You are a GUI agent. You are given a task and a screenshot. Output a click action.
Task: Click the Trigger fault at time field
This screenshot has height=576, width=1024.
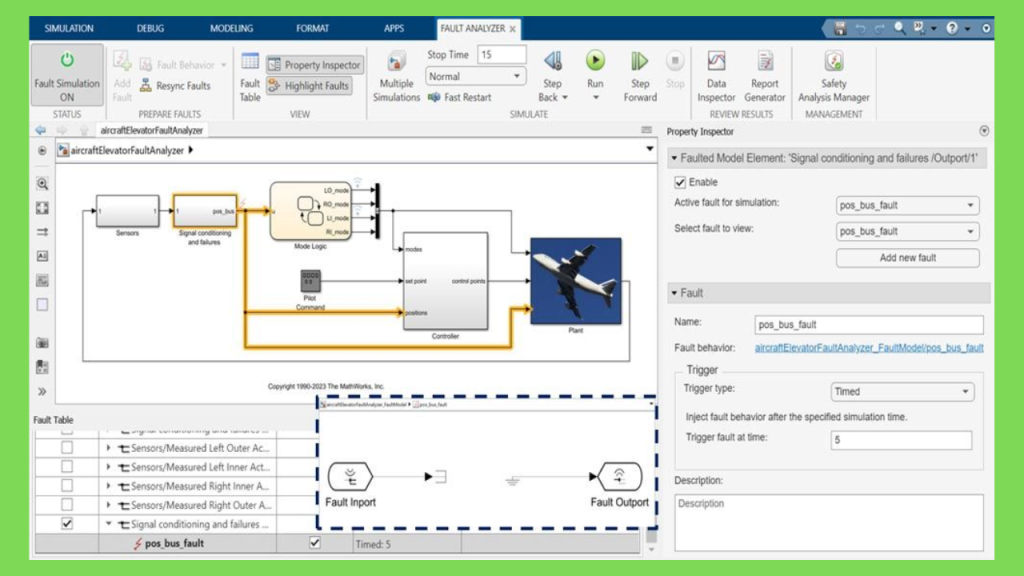tap(901, 440)
